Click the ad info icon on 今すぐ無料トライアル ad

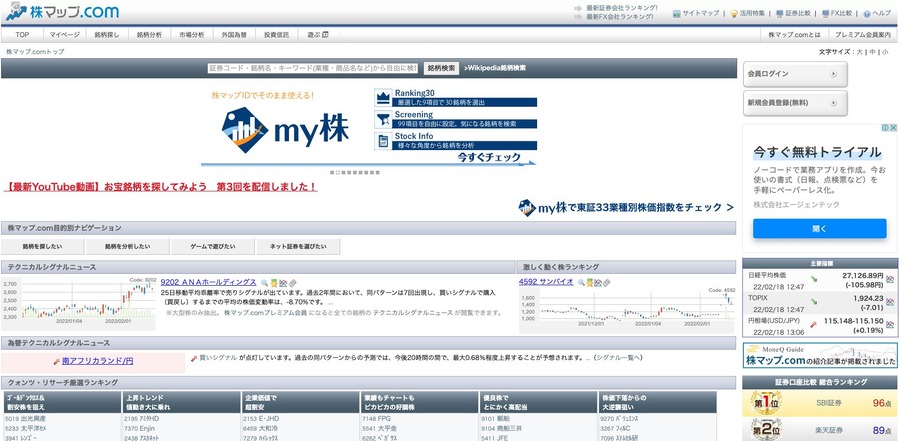click(x=886, y=128)
